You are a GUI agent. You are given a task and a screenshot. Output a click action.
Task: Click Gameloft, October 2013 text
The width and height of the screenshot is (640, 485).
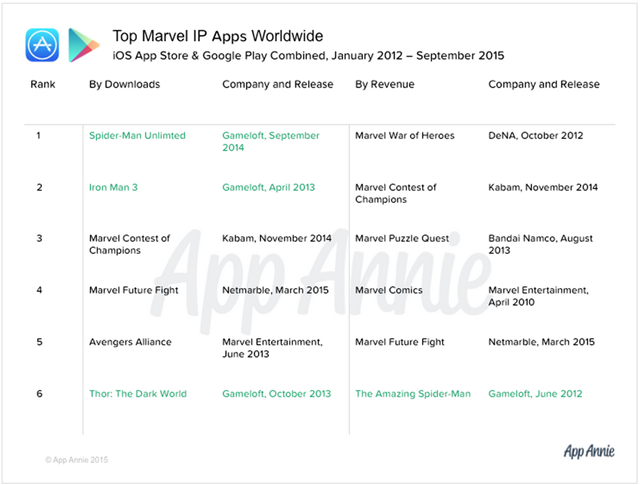pos(276,394)
